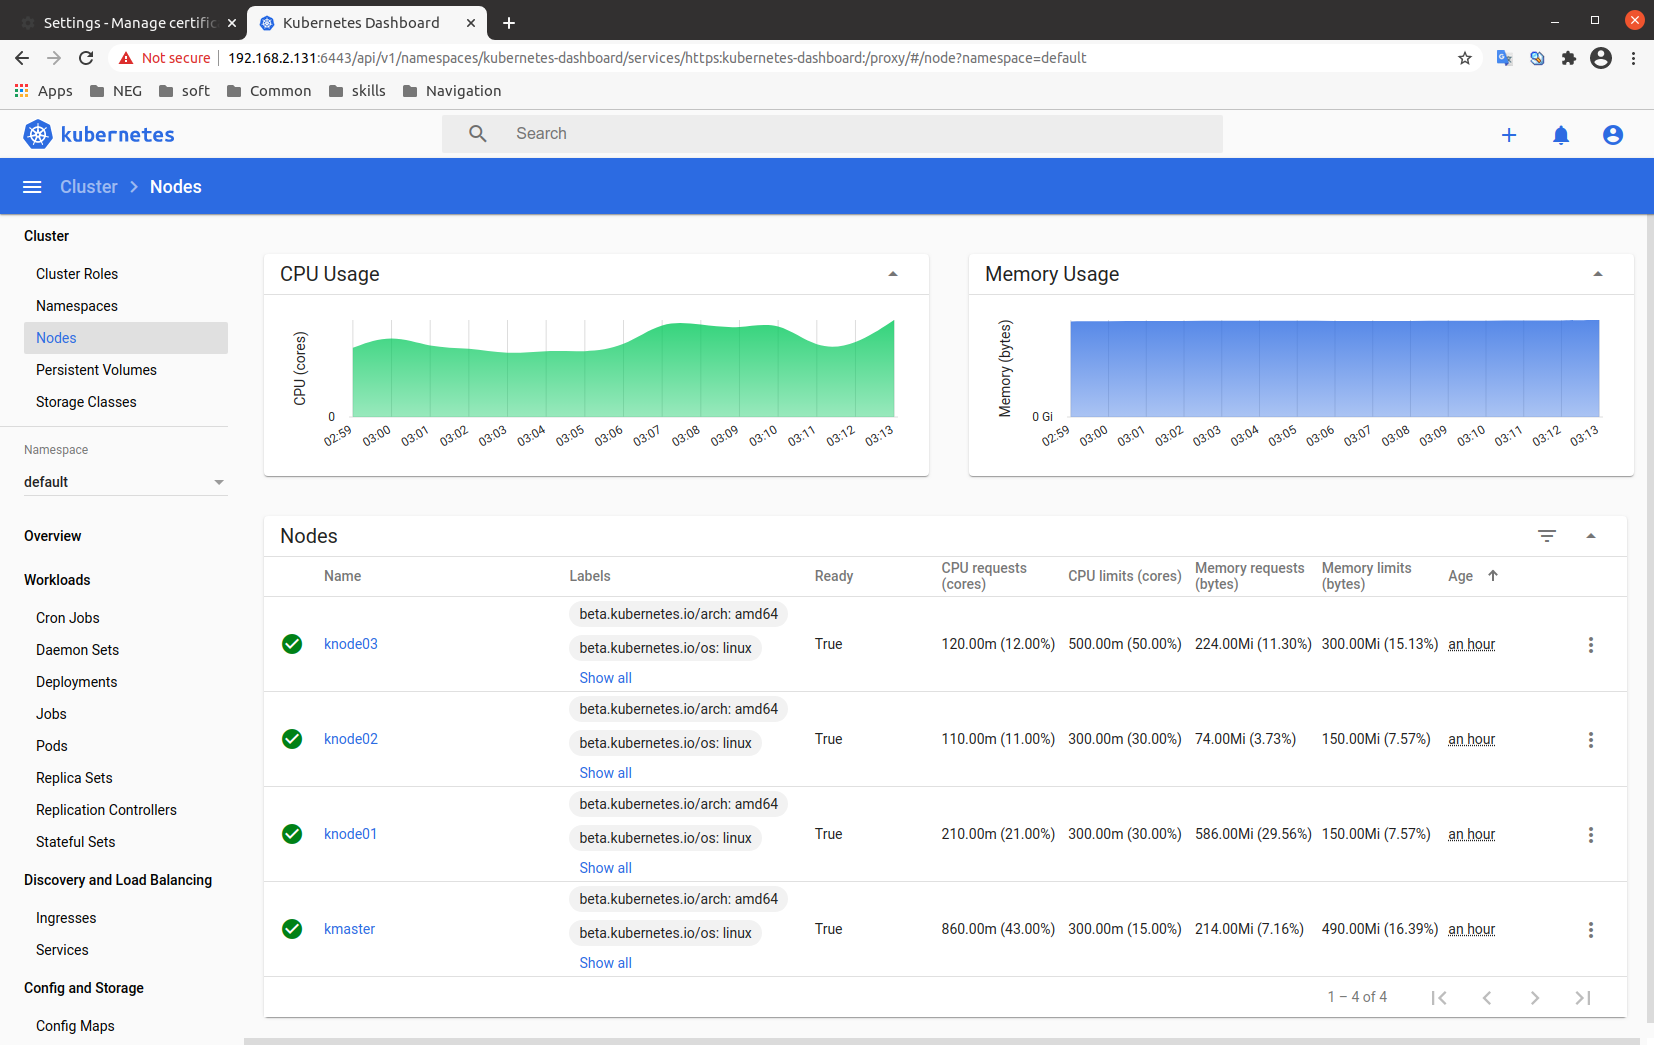Click the browser address bar URL
This screenshot has height=1045, width=1654.
[657, 58]
